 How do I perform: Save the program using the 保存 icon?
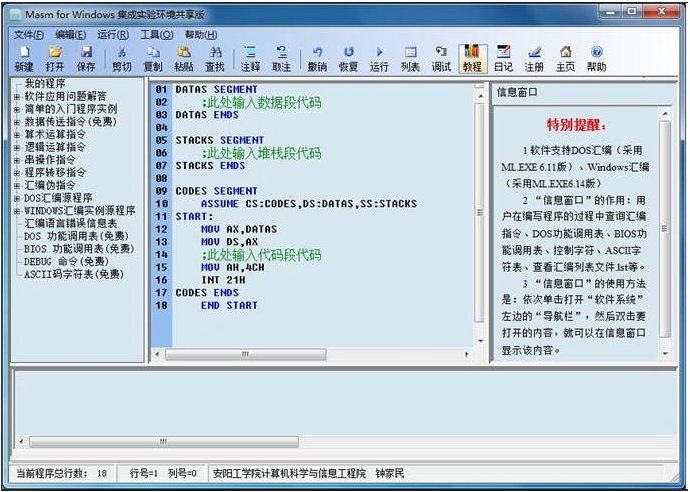pyautogui.click(x=86, y=59)
